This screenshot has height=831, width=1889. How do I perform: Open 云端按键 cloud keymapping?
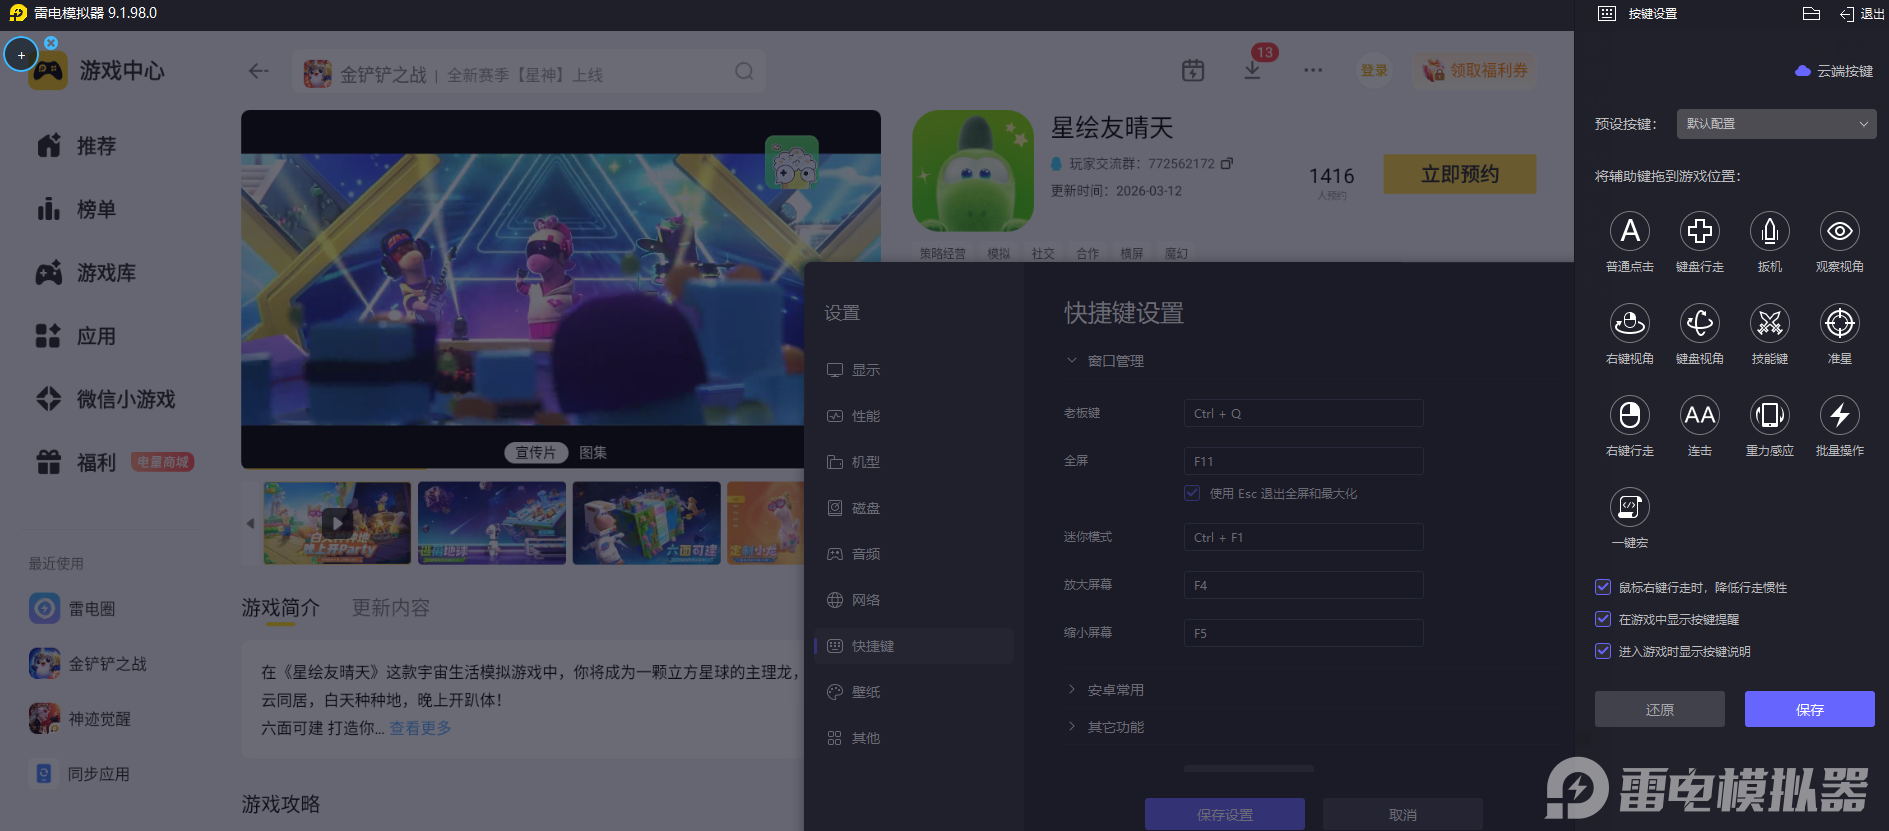click(1834, 71)
